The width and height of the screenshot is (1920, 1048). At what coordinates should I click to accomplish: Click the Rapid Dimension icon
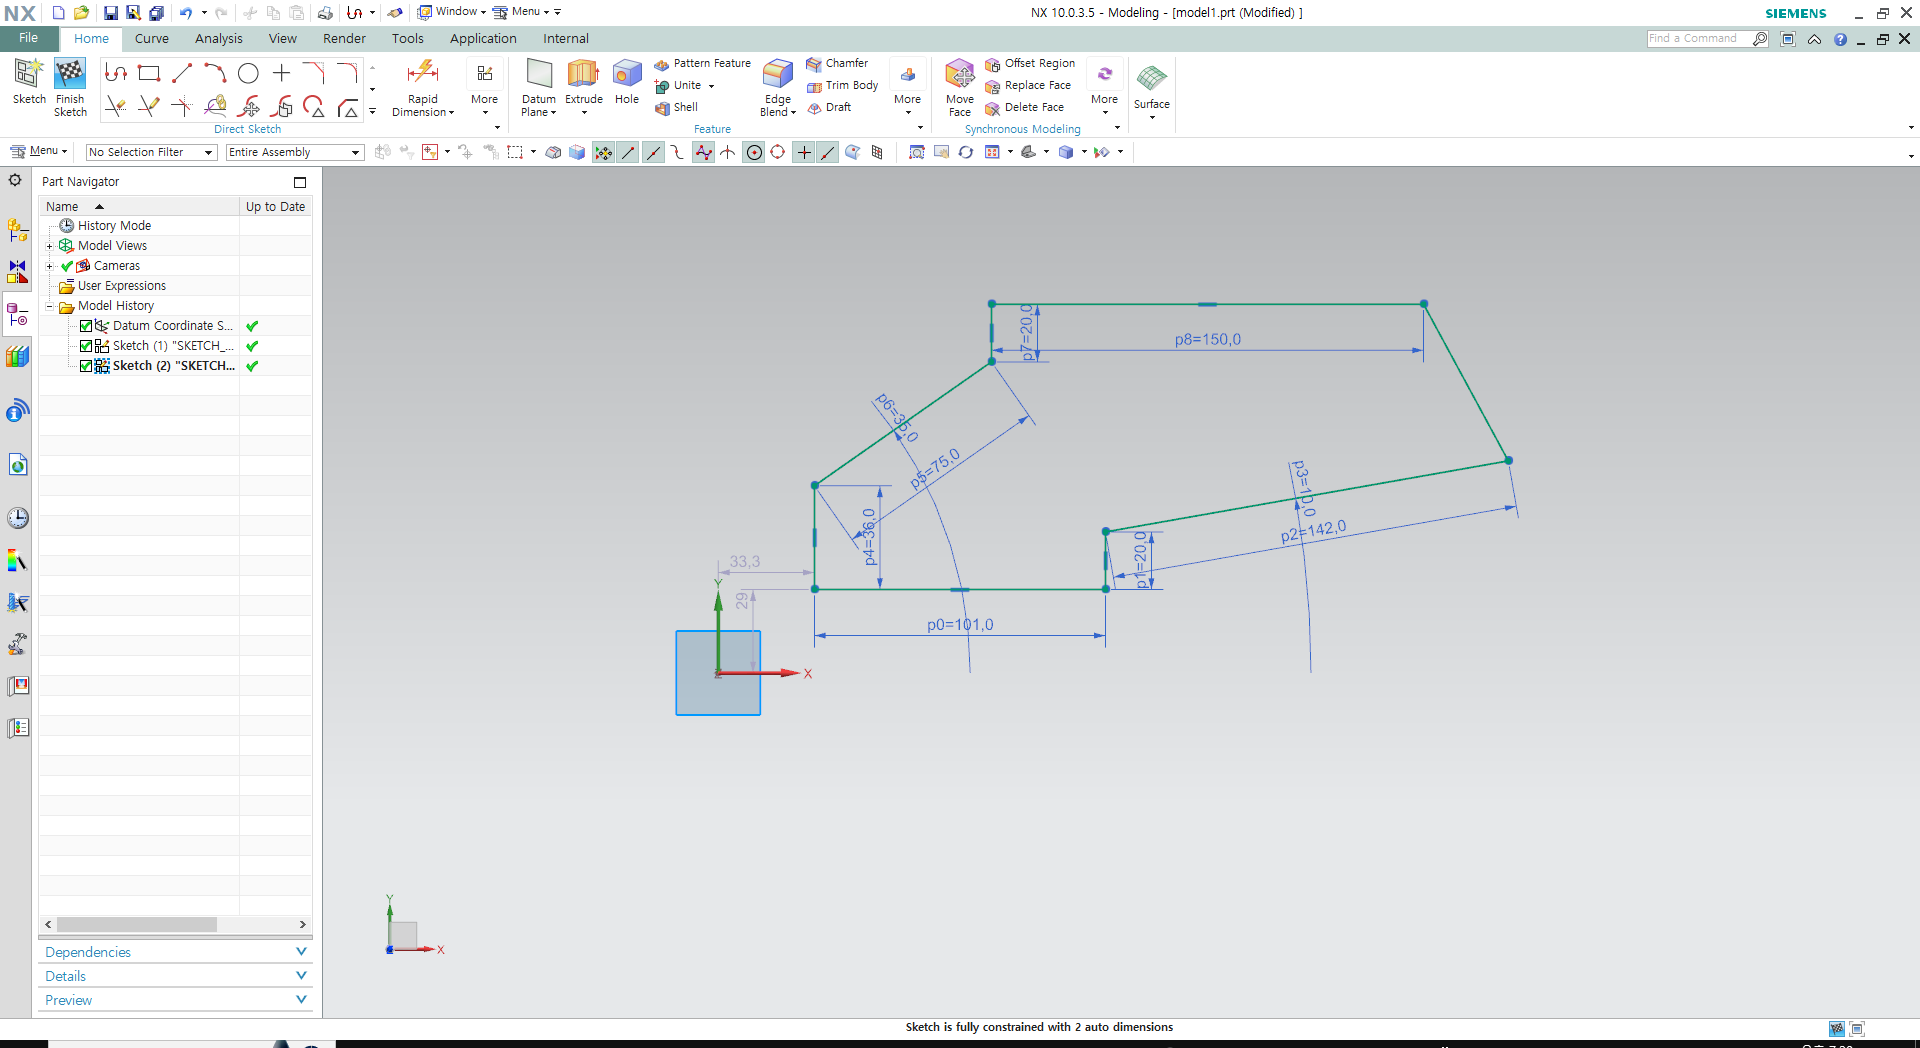tap(423, 73)
